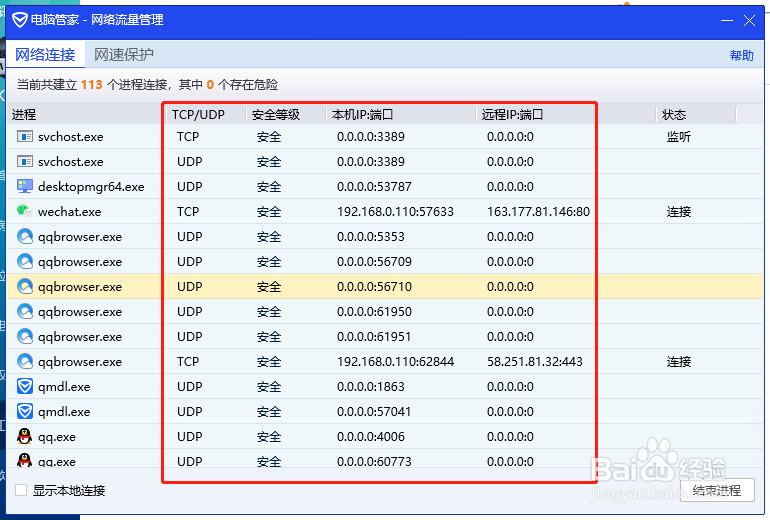Sort by the 进程 column header
Viewport: 770px width, 520px height.
click(84, 115)
